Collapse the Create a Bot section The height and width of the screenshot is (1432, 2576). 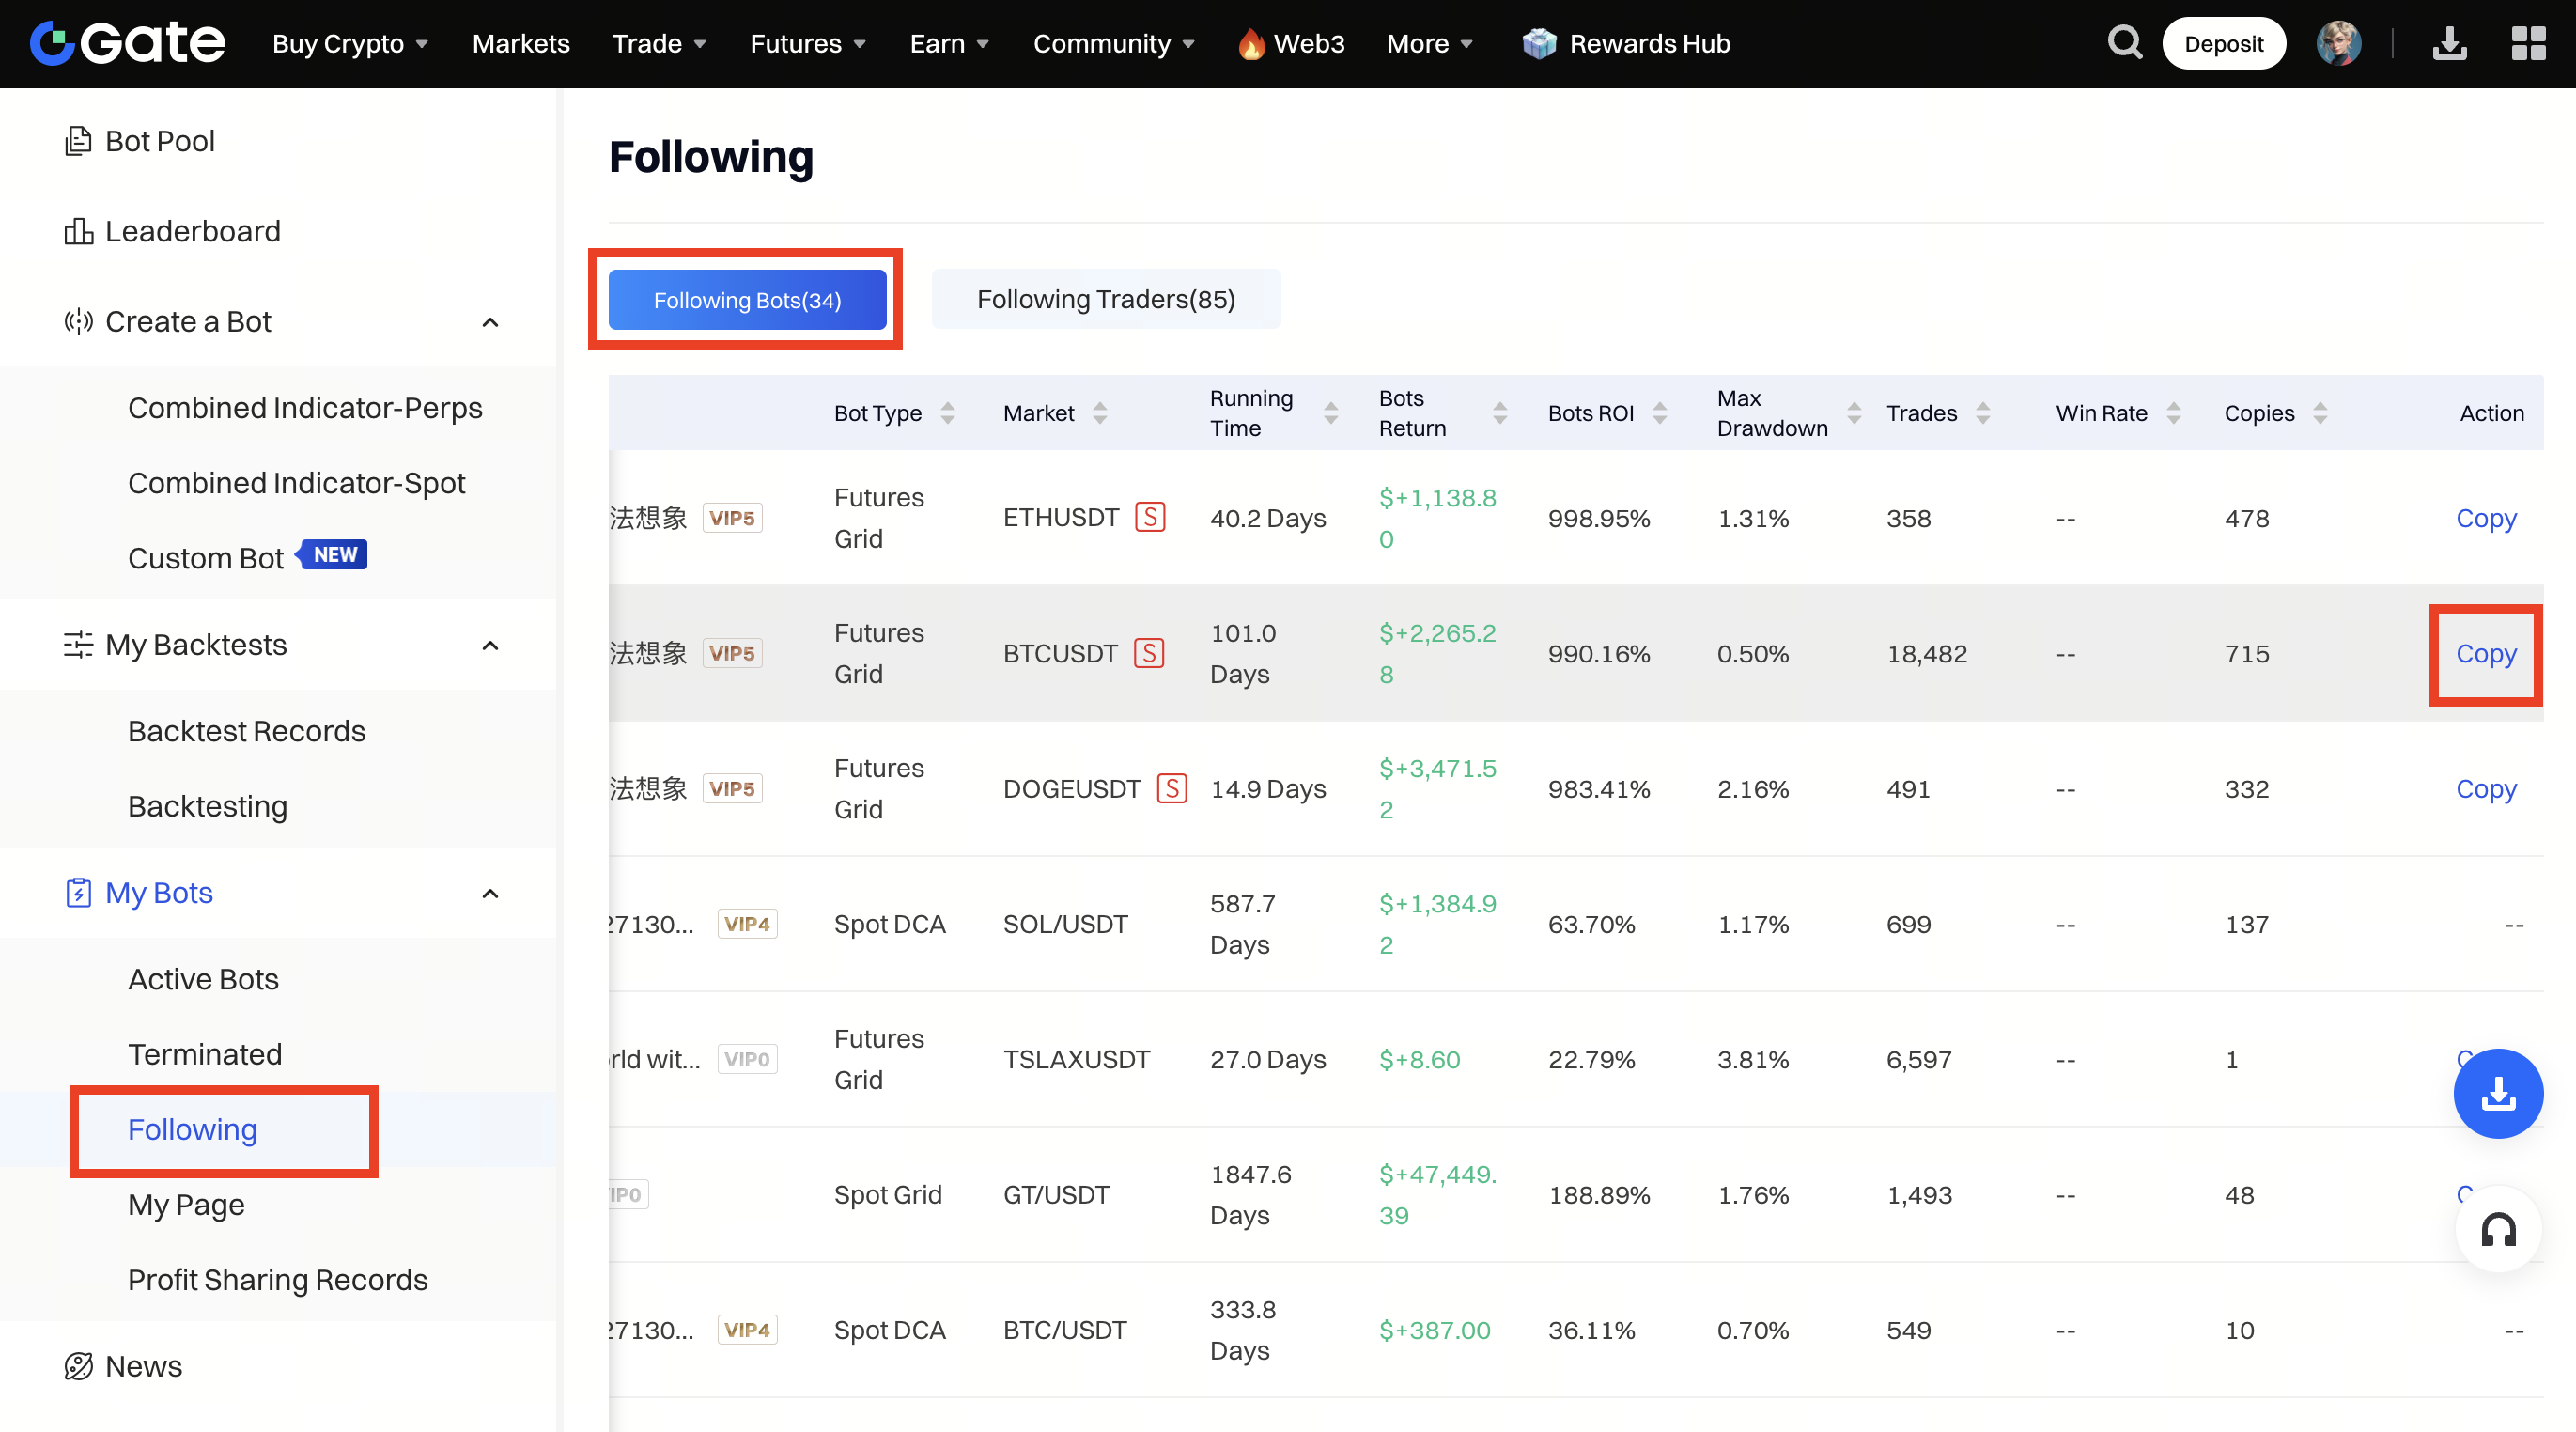[x=490, y=322]
